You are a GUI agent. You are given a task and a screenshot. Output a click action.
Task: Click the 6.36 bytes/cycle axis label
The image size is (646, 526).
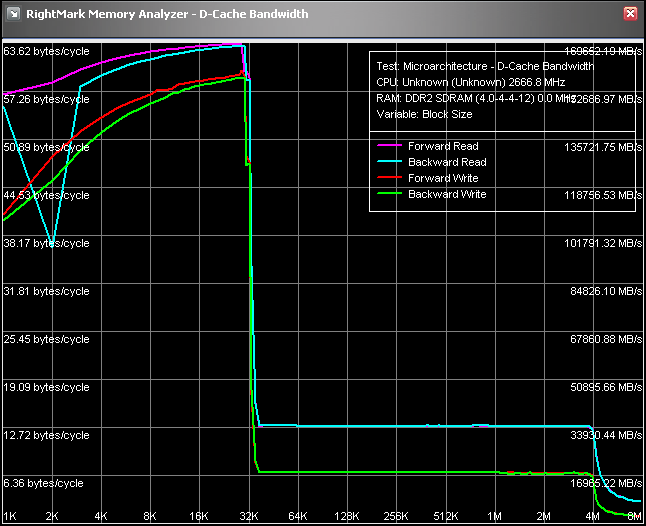click(44, 484)
